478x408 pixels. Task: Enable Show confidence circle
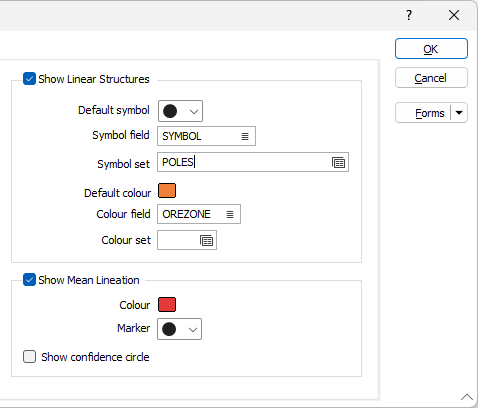[x=29, y=357]
